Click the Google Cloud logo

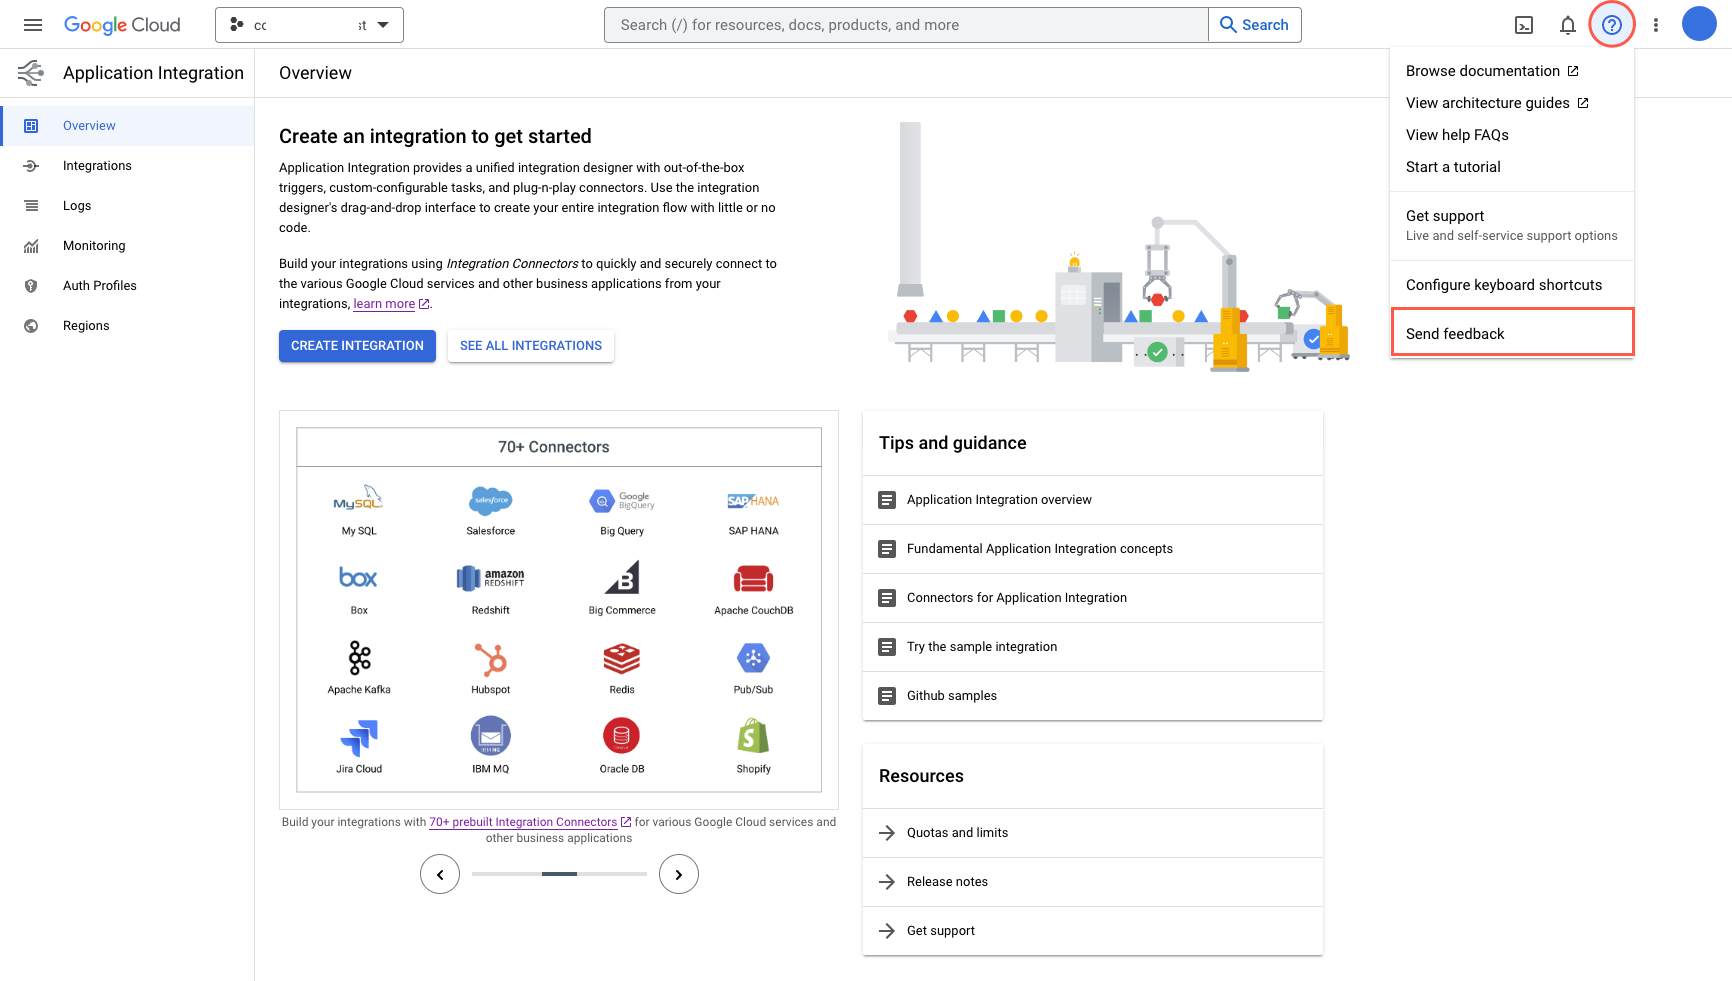pos(122,24)
